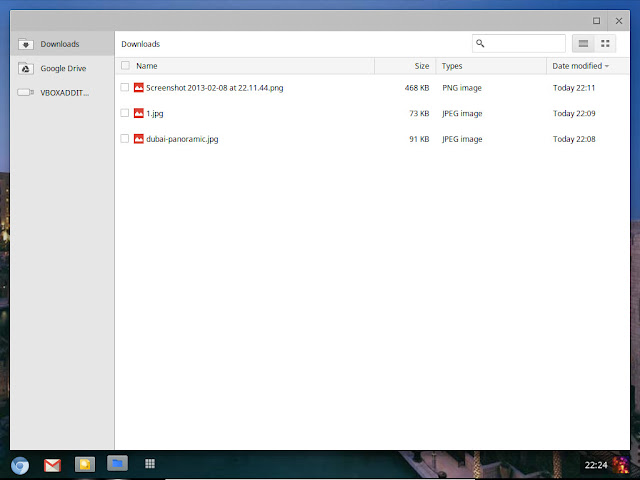Focus the file search field

point(519,43)
